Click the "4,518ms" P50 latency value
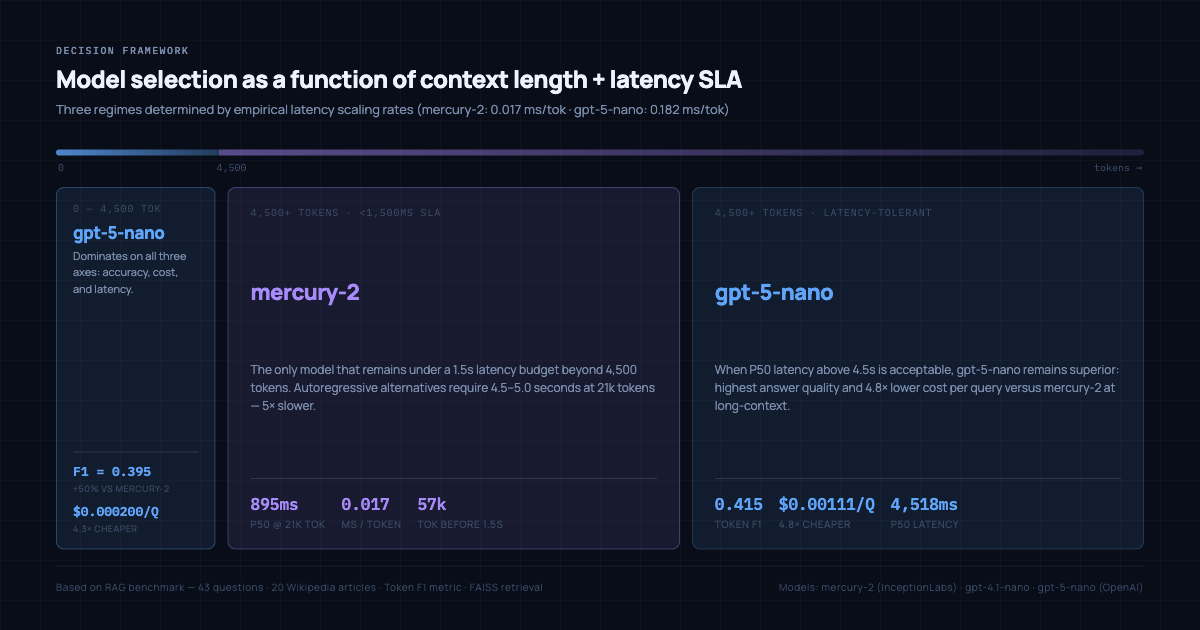 coord(923,505)
